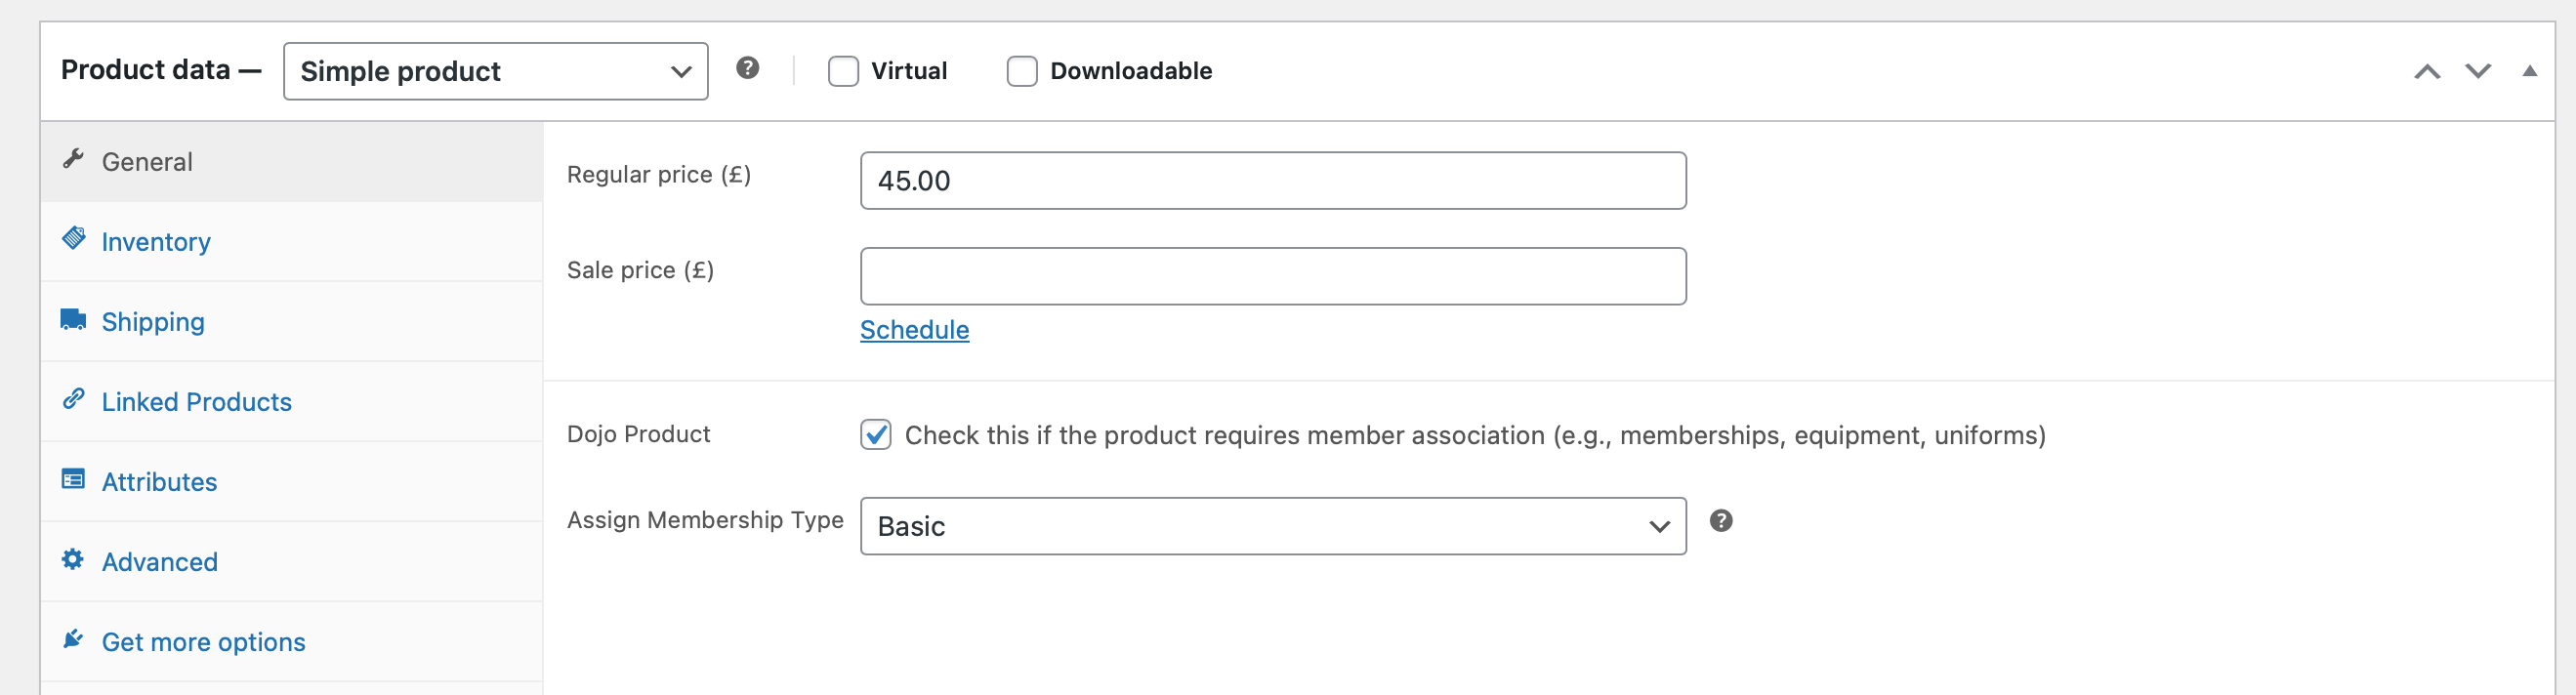
Task: Click the help icon beside product type
Action: pos(747,68)
